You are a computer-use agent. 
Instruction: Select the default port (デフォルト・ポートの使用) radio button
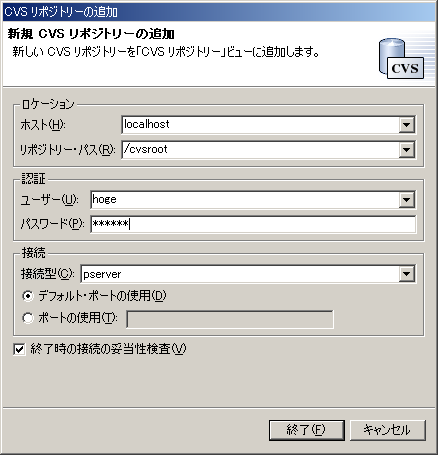tap(28, 296)
